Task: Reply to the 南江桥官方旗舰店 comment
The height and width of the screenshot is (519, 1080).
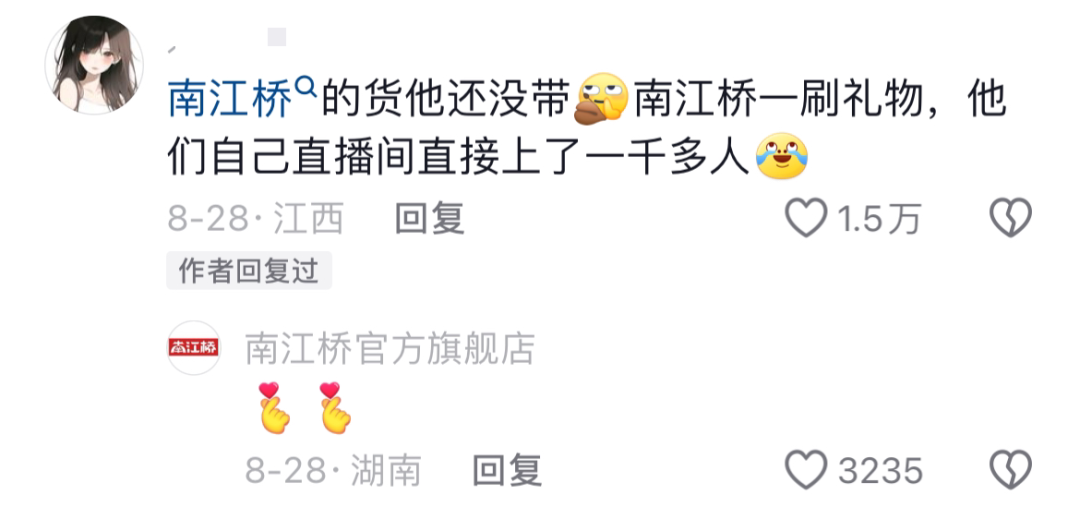Action: (507, 472)
